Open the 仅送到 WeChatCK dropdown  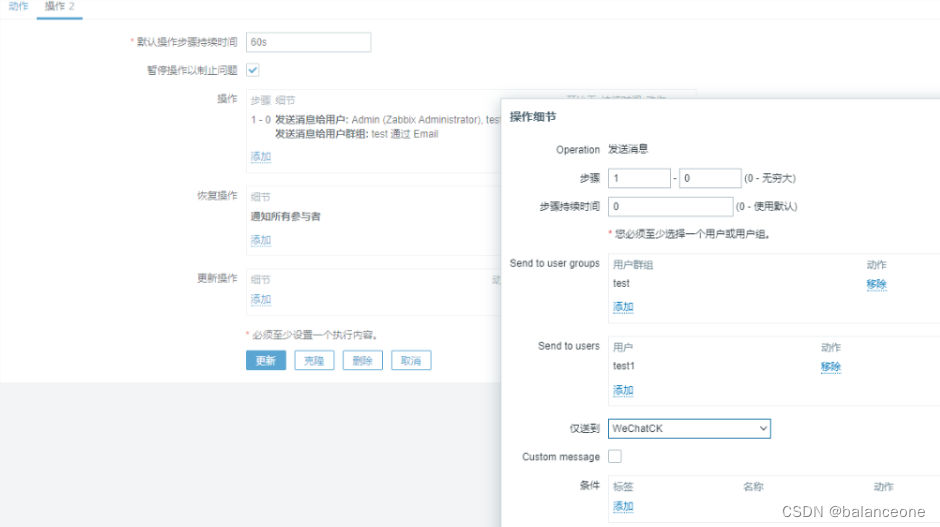point(689,429)
